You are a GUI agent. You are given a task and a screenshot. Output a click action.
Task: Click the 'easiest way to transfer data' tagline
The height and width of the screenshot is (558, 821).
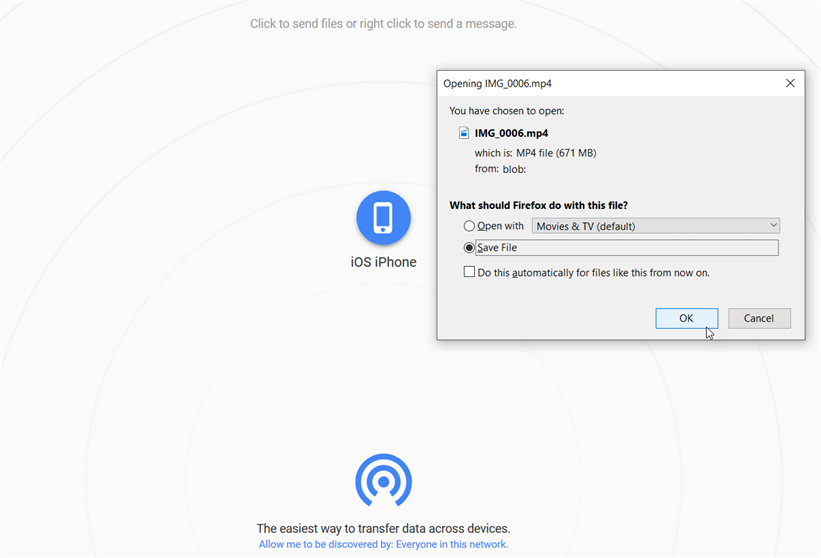(x=383, y=529)
